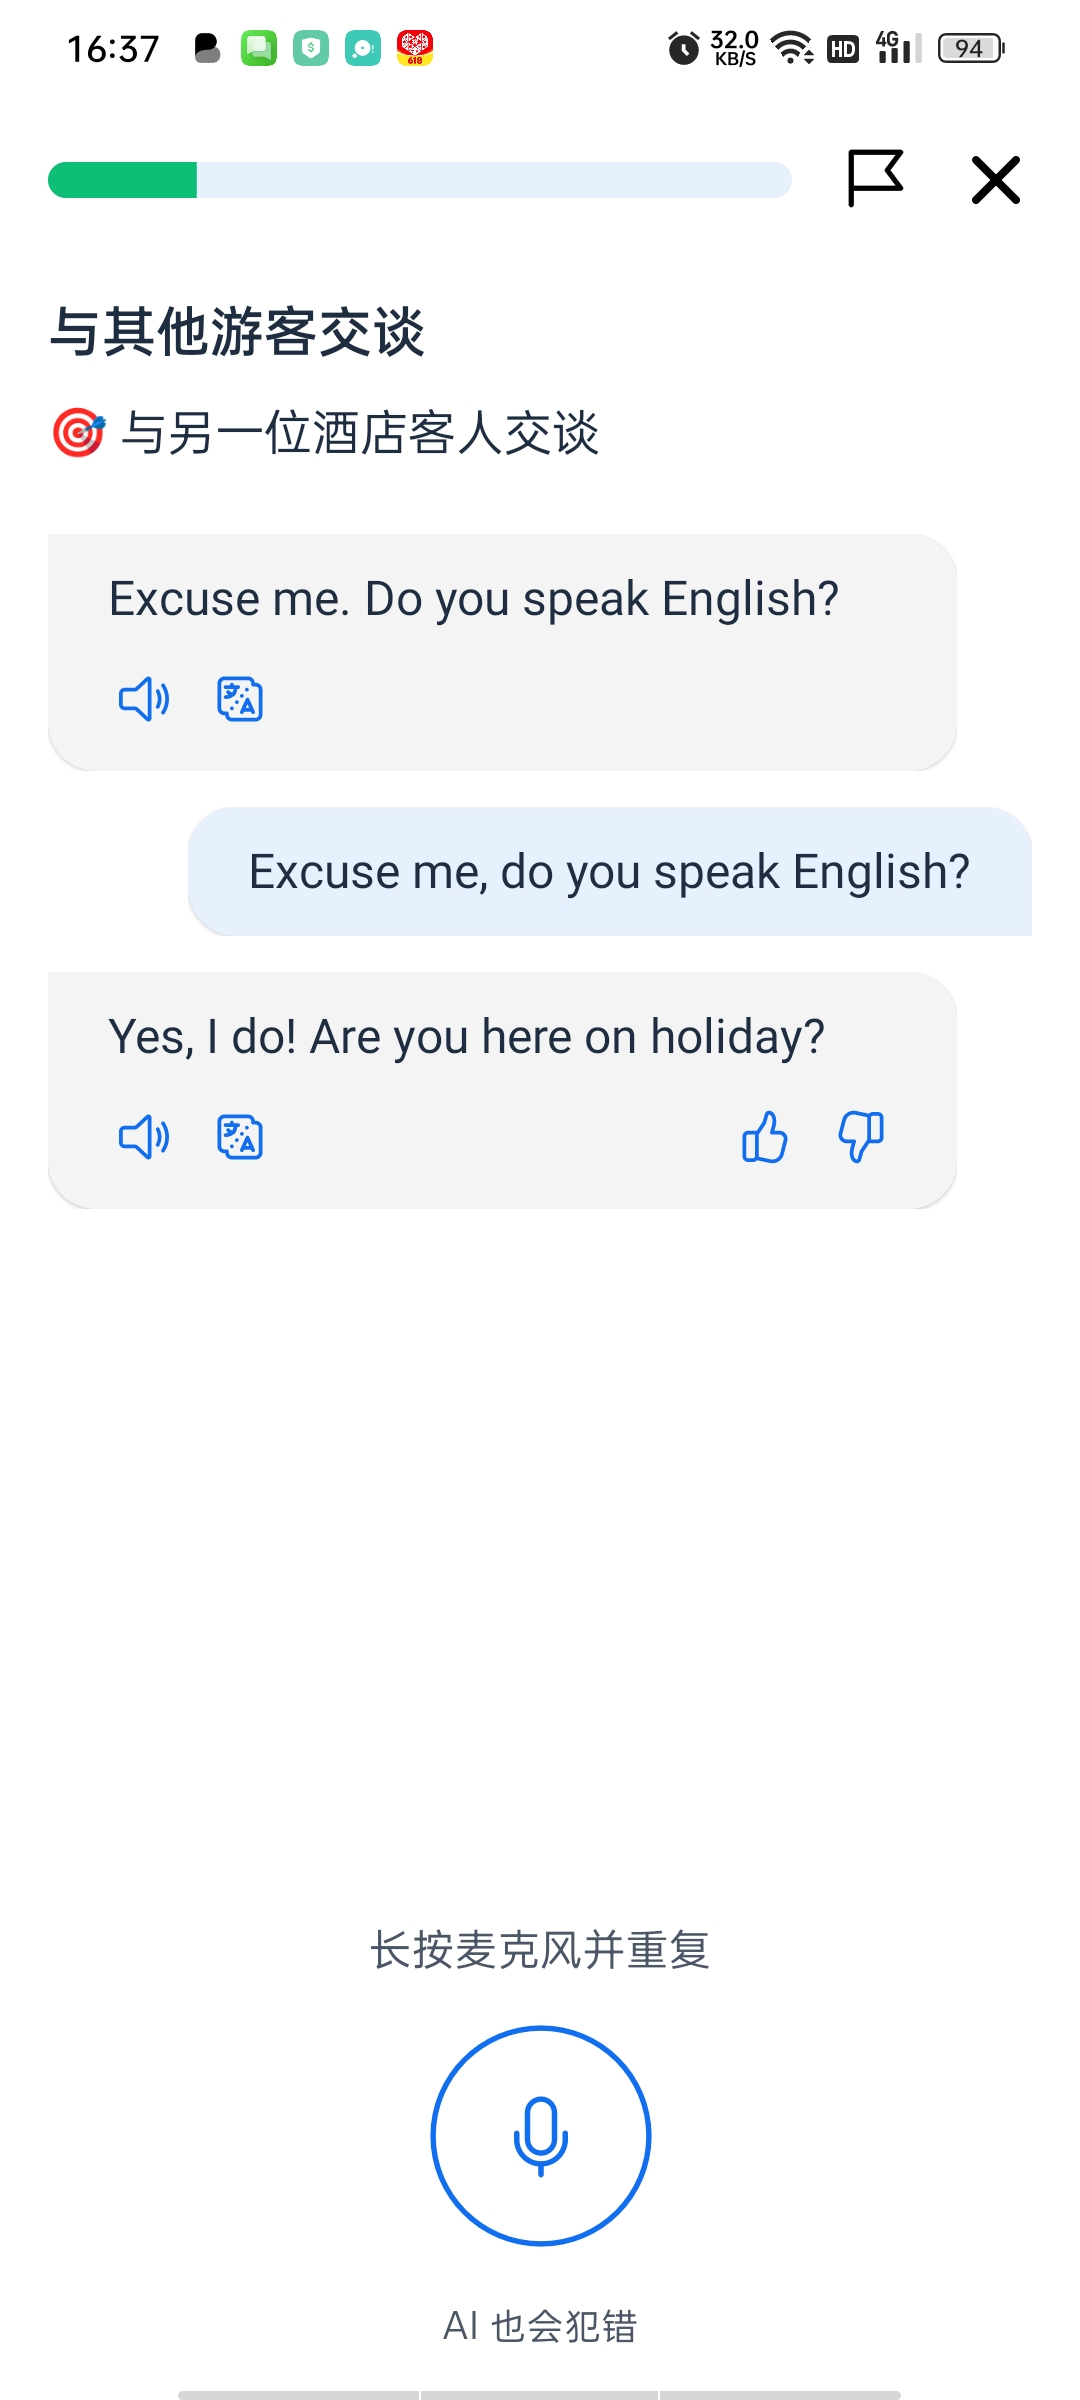Click the 'AI 也会犯错' disclaimer text
1080x2400 pixels.
(540, 2326)
